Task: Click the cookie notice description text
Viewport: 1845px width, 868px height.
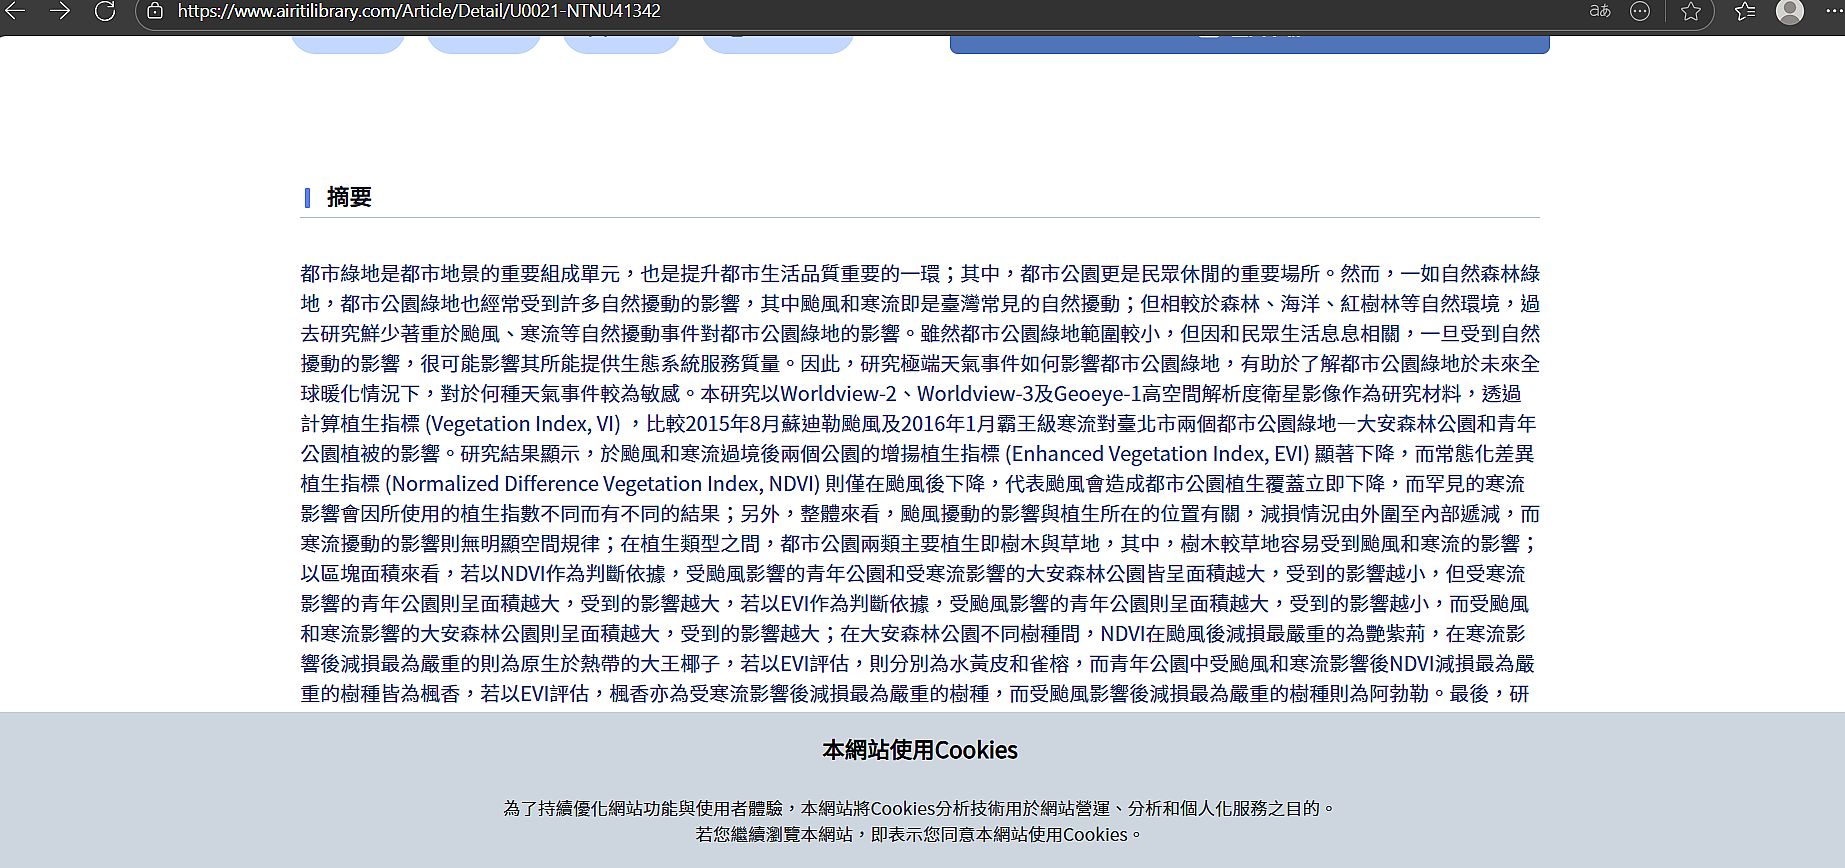Action: click(x=919, y=821)
